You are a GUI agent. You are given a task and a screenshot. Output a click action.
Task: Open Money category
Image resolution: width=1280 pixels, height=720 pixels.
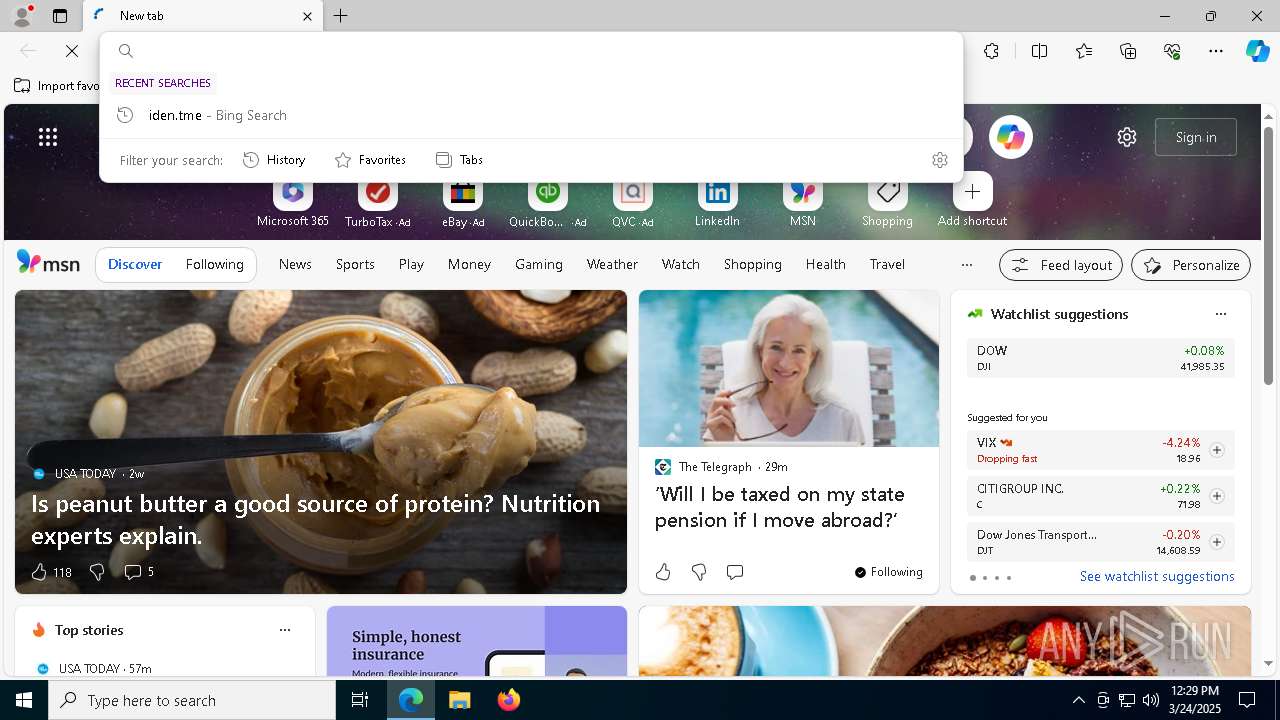click(x=469, y=264)
